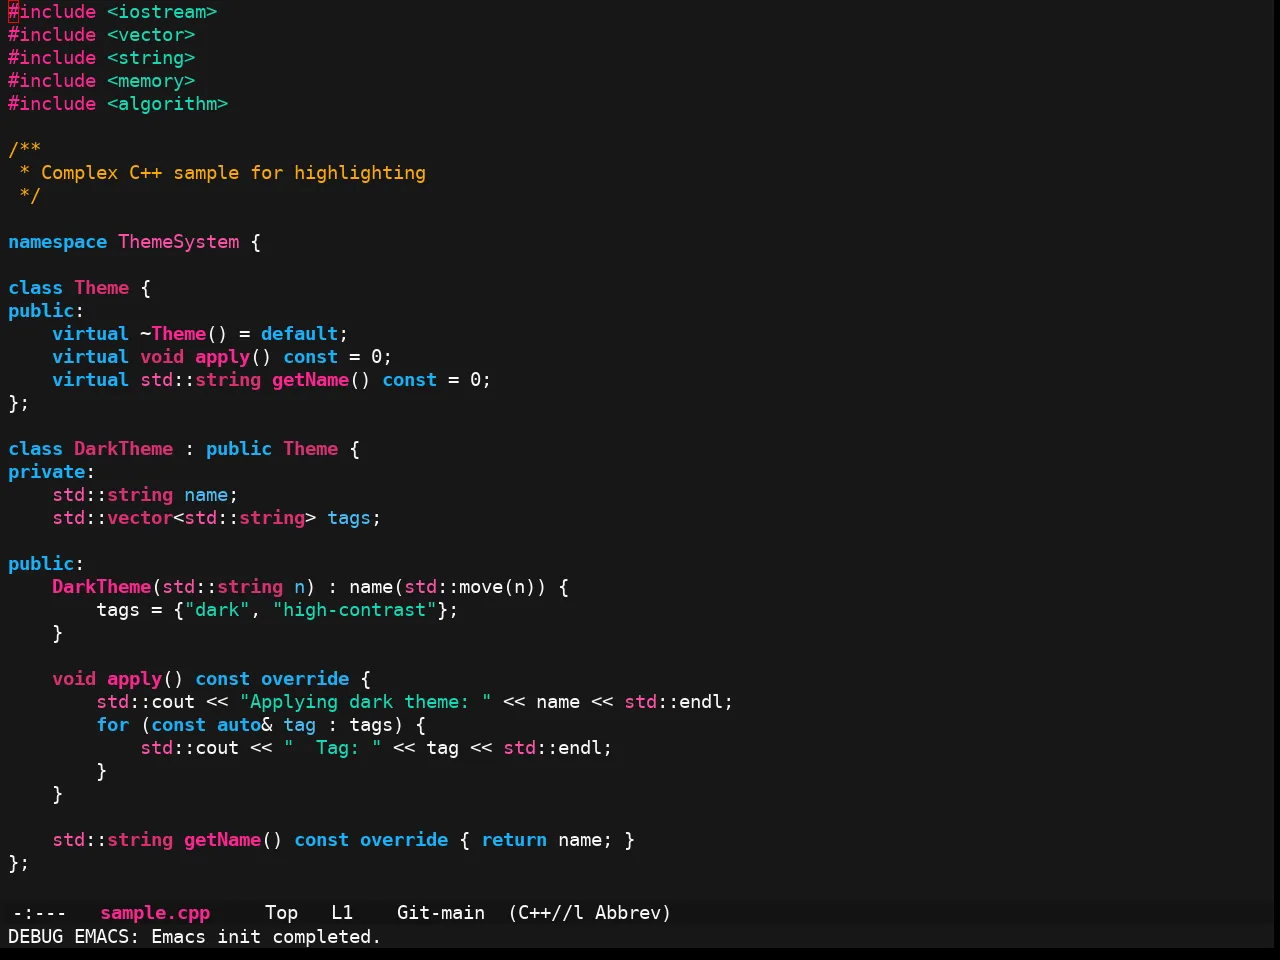Screen dimensions: 1280x960
Task: Click the 'namespace' keyword
Action: click(x=58, y=242)
